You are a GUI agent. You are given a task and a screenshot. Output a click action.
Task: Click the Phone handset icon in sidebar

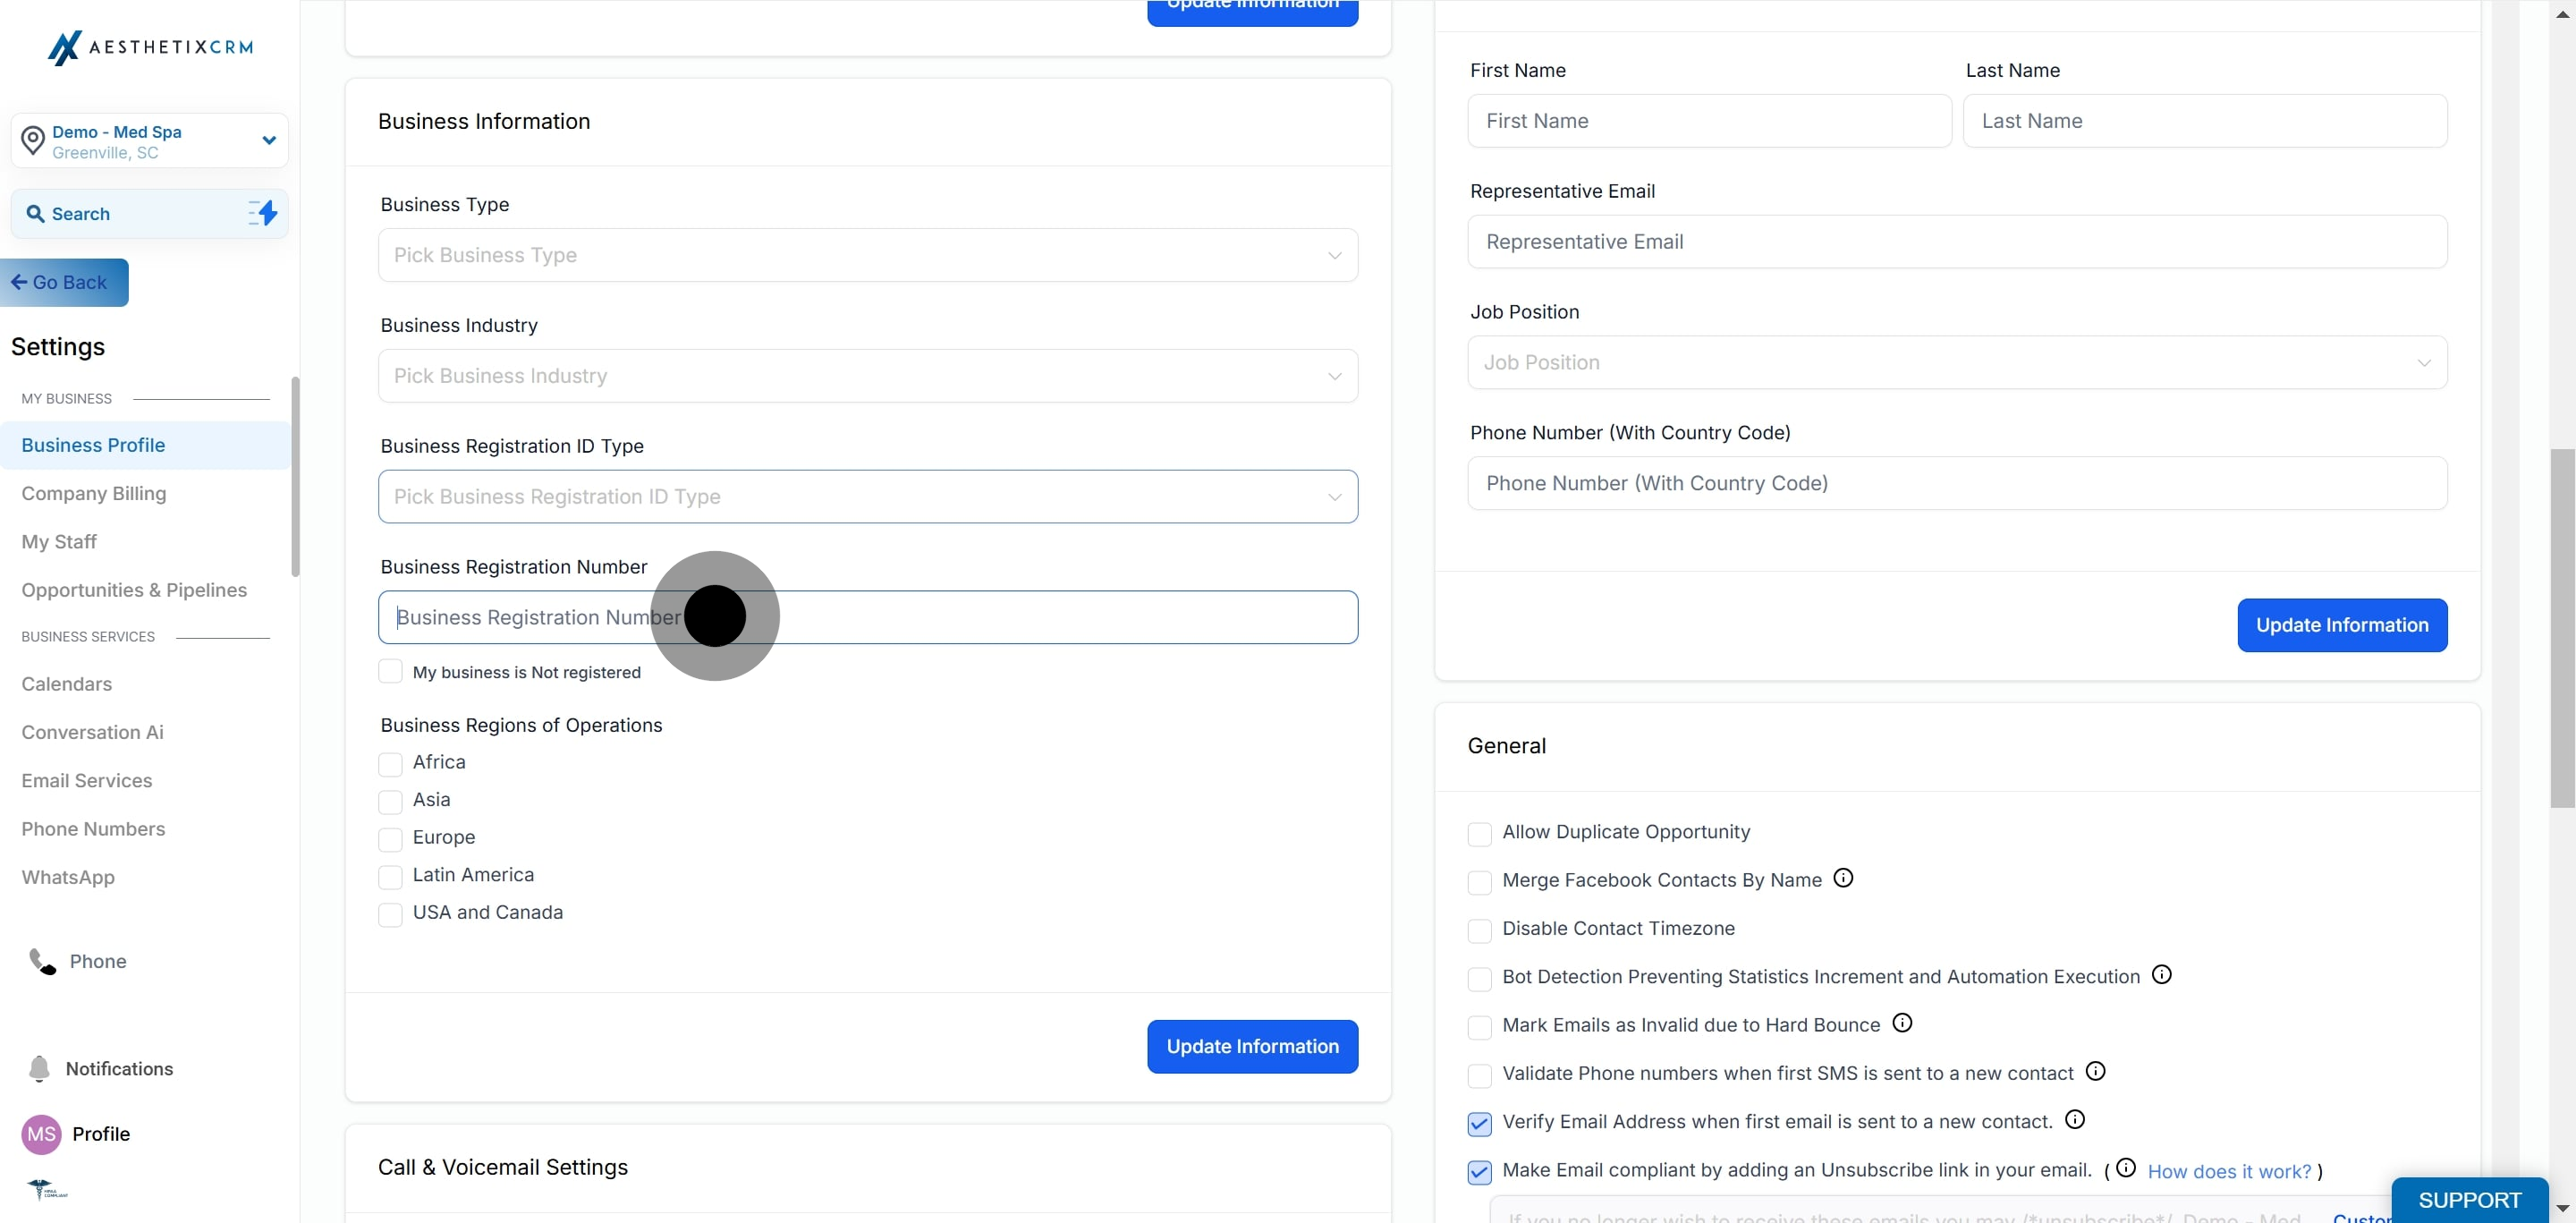coord(42,961)
